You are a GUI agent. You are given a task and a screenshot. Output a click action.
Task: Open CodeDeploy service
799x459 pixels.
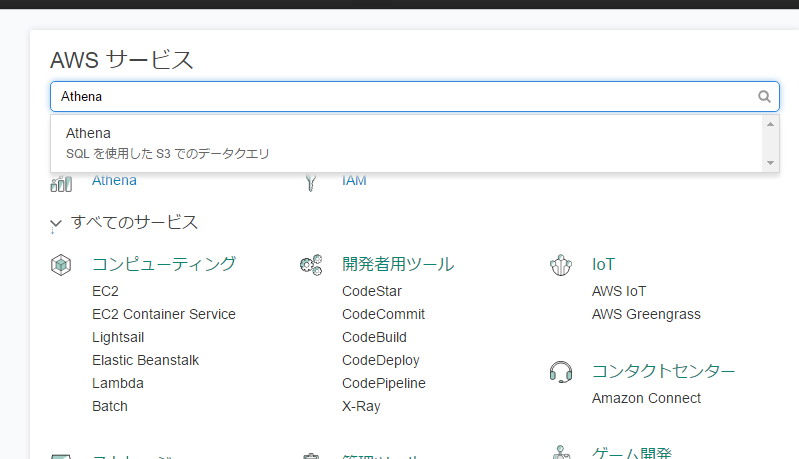(x=381, y=360)
